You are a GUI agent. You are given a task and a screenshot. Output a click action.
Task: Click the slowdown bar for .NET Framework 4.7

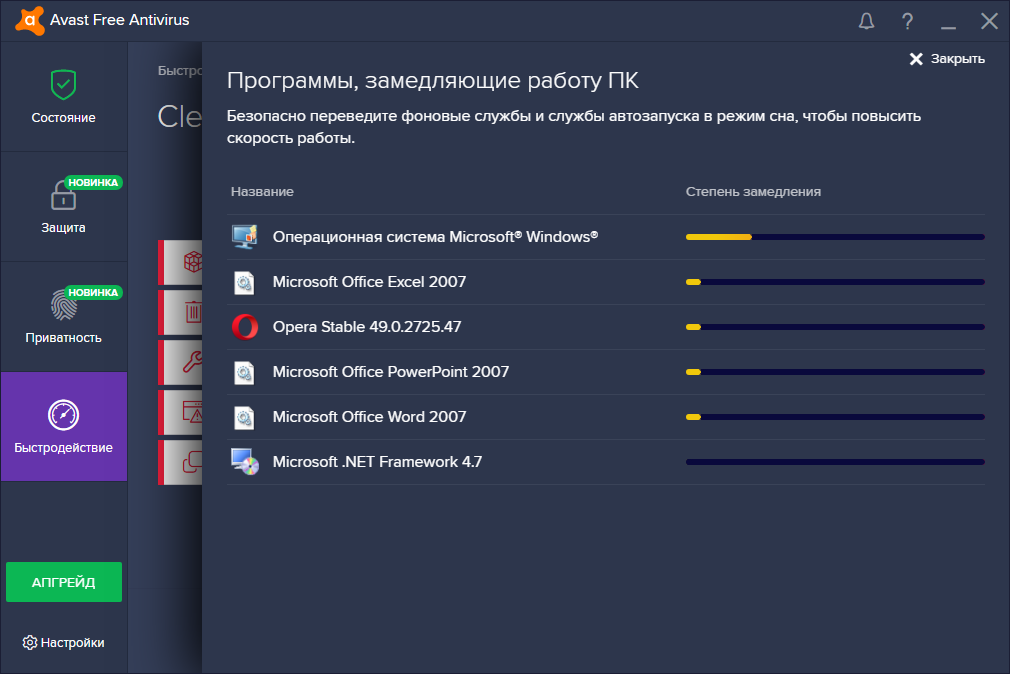pyautogui.click(x=835, y=462)
